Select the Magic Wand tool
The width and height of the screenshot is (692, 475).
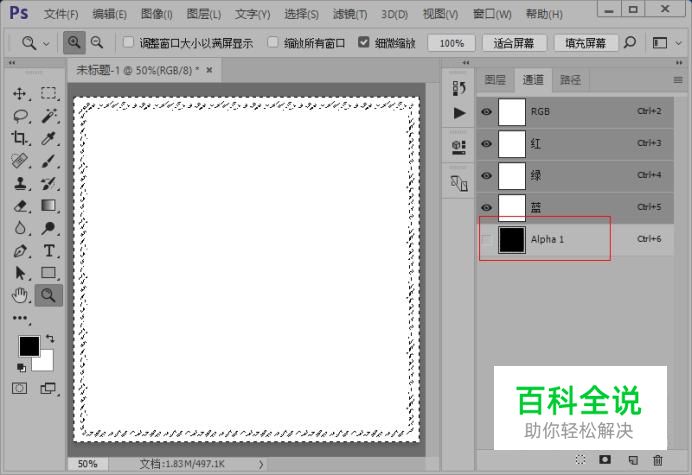(x=49, y=116)
